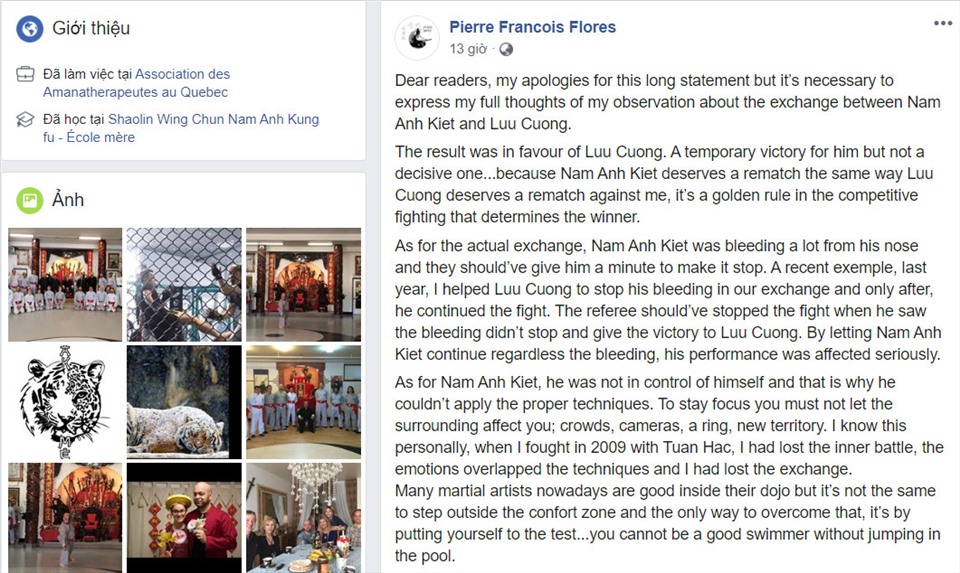Open the group photo in white uniforms
960x573 pixels.
click(x=66, y=285)
